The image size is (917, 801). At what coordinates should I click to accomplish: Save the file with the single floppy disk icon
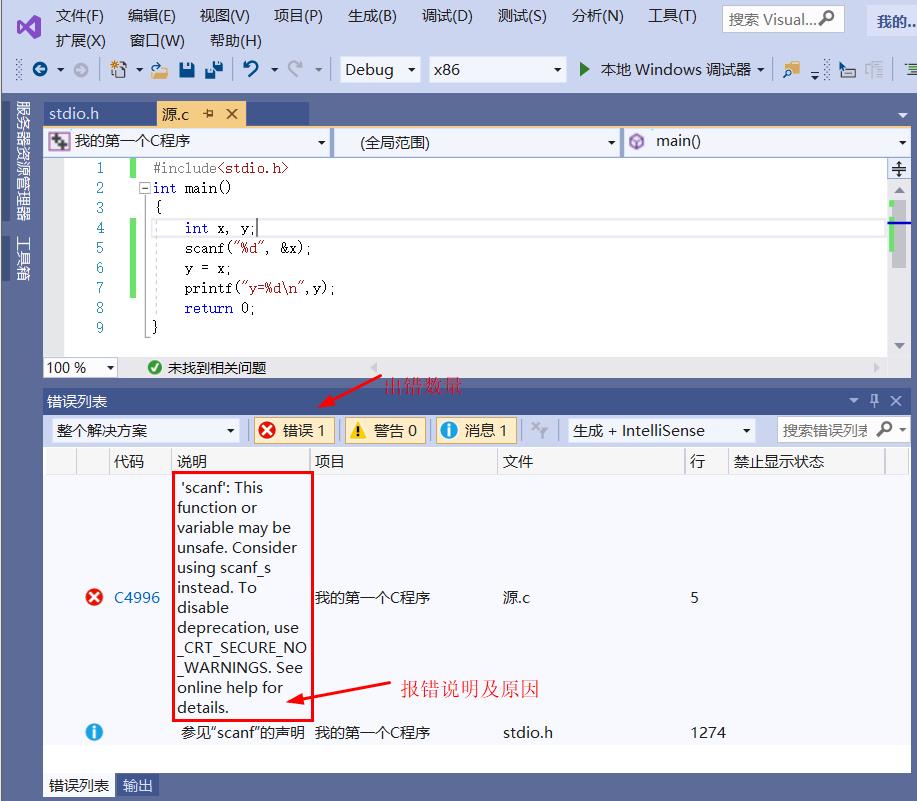[x=187, y=70]
